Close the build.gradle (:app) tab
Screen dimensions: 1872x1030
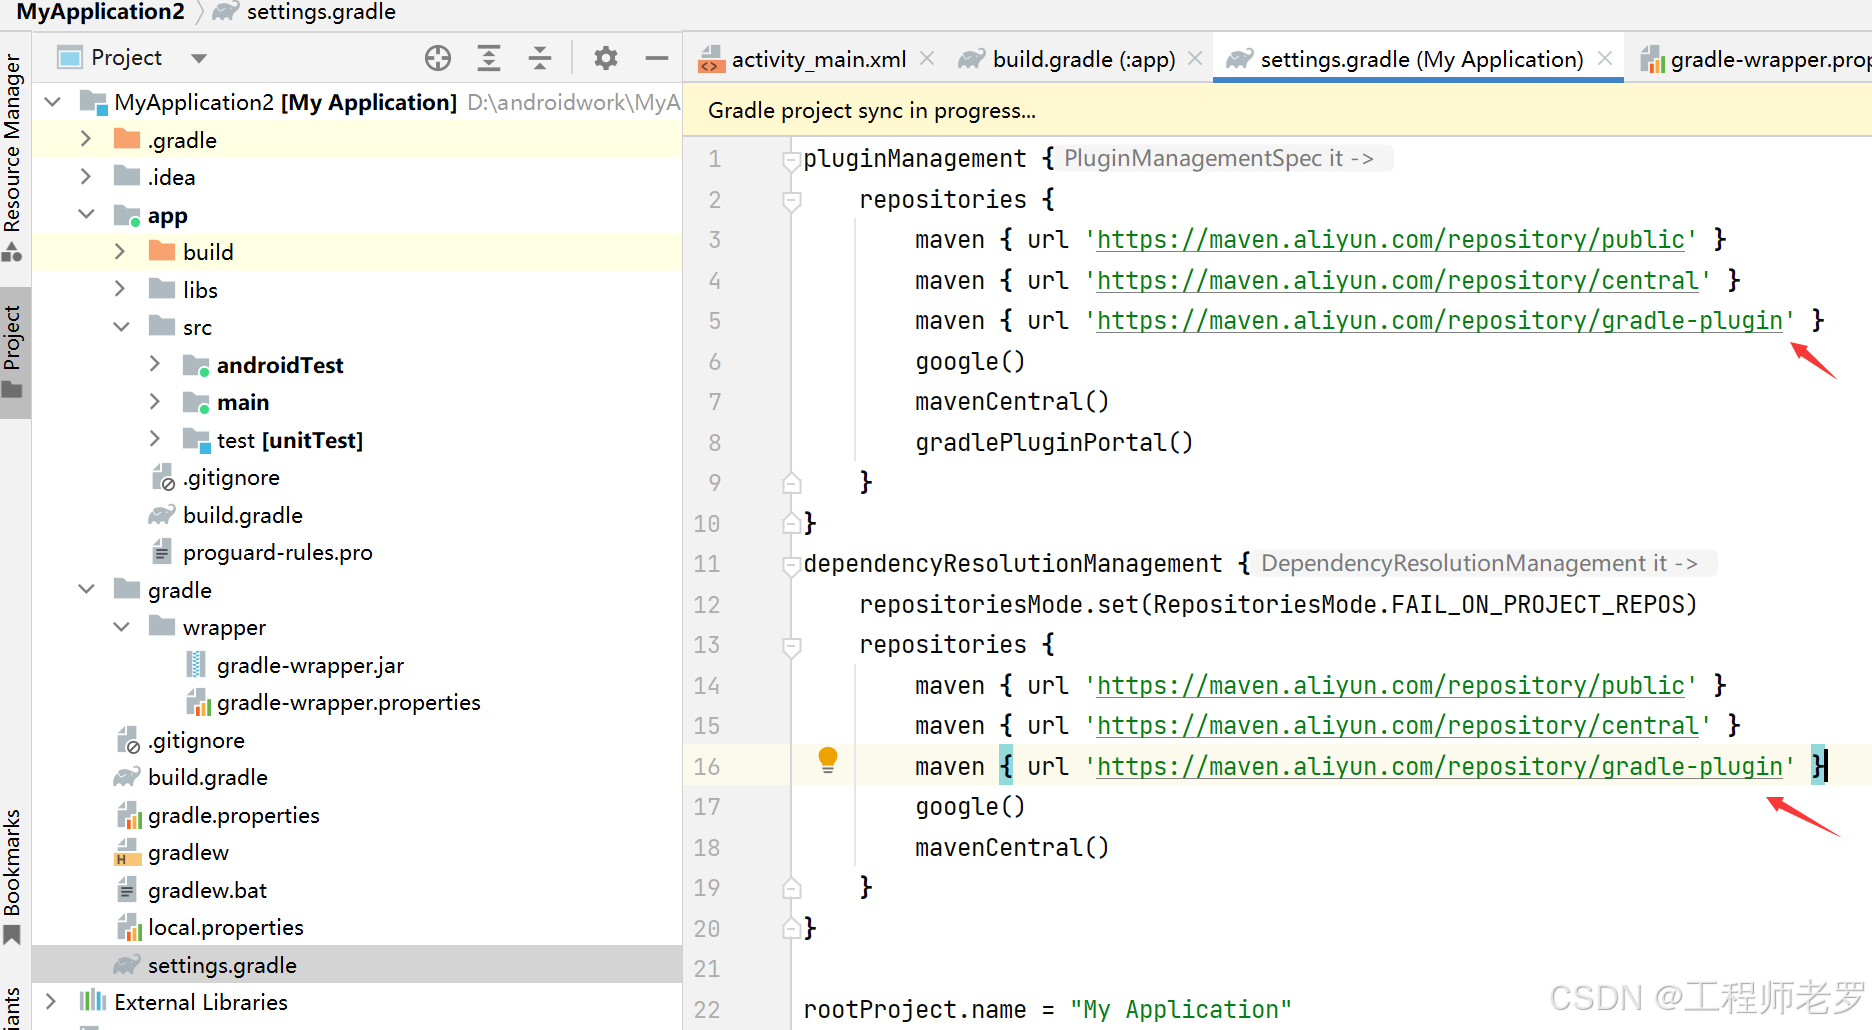[x=1195, y=58]
